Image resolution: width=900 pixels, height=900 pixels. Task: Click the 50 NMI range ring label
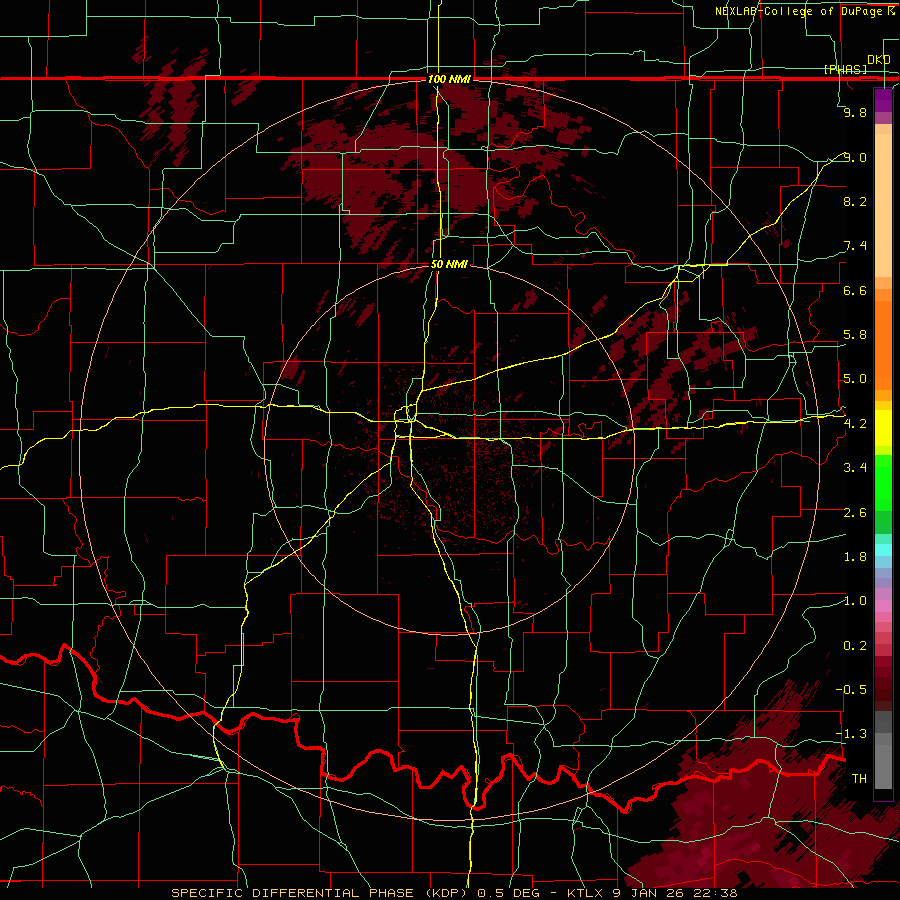(449, 264)
